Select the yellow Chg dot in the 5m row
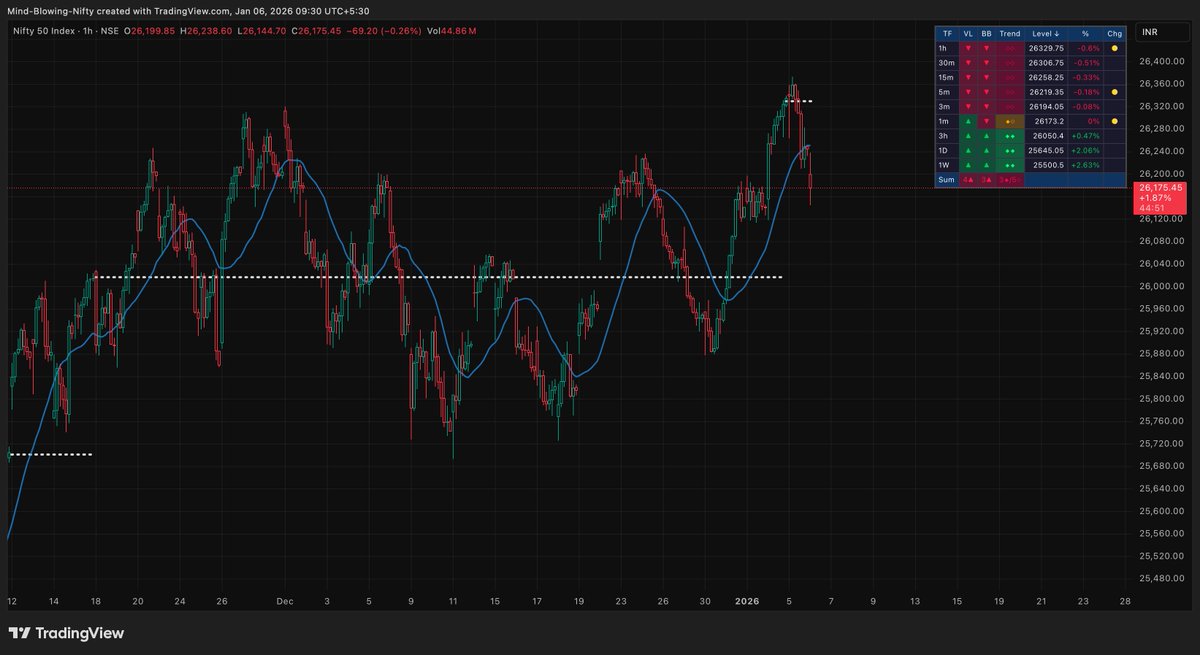This screenshot has width=1200, height=655. tap(1114, 91)
